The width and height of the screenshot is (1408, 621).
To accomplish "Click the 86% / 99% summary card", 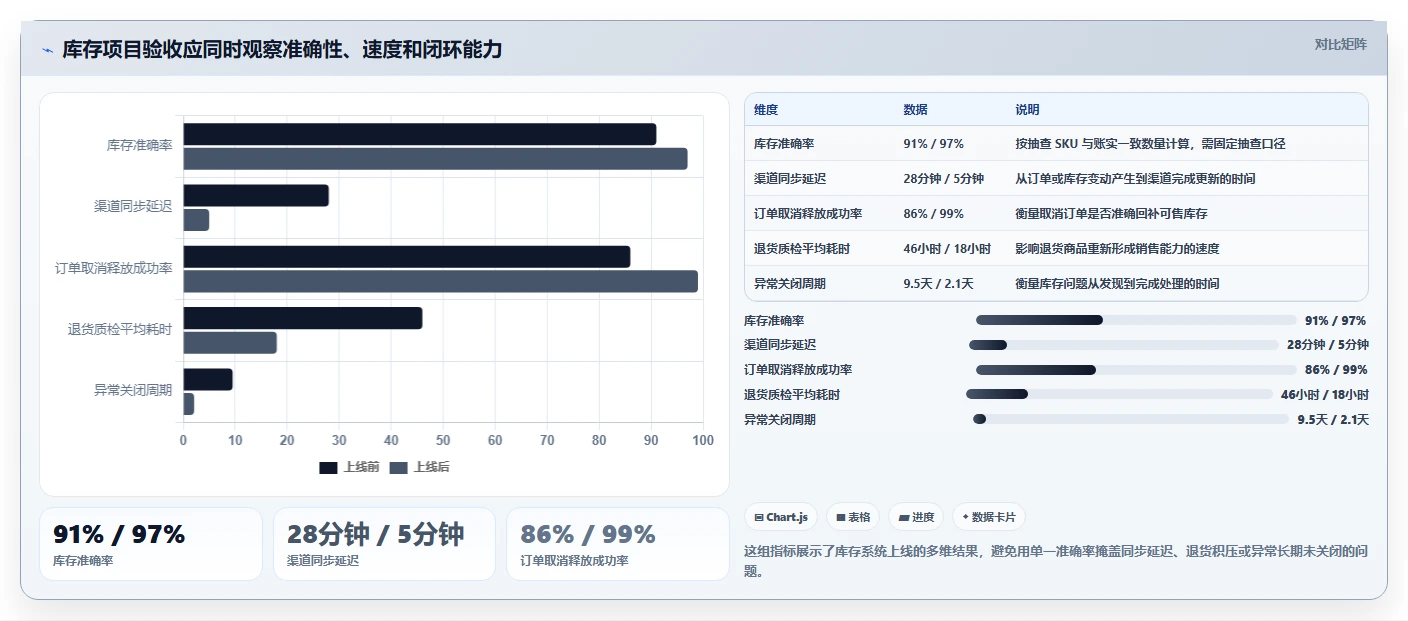I will 618,544.
